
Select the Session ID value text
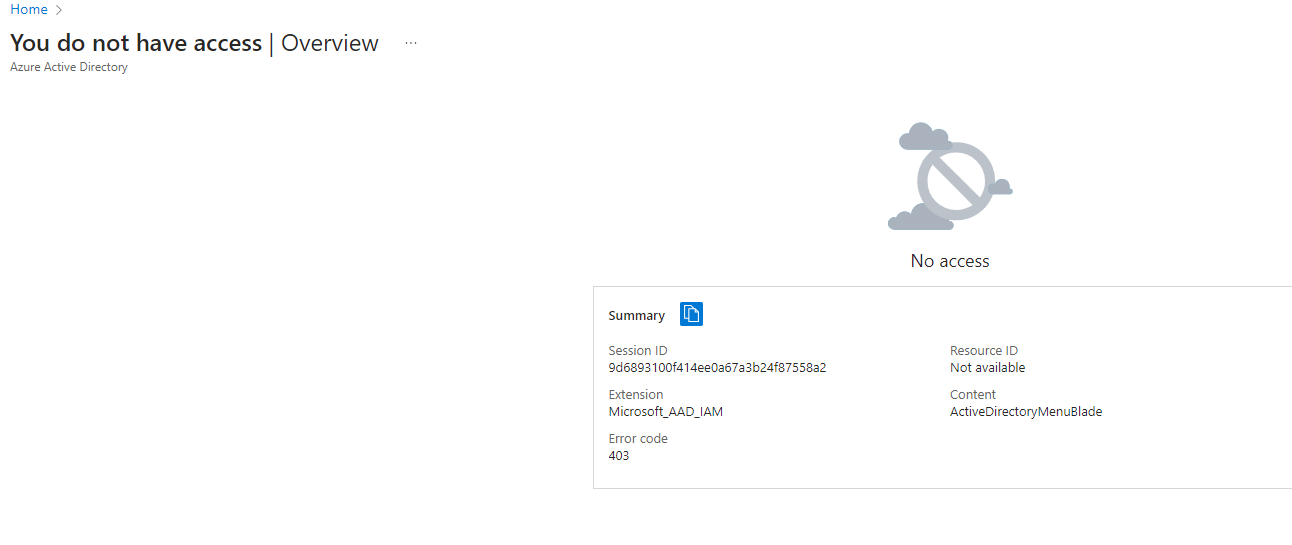717,367
